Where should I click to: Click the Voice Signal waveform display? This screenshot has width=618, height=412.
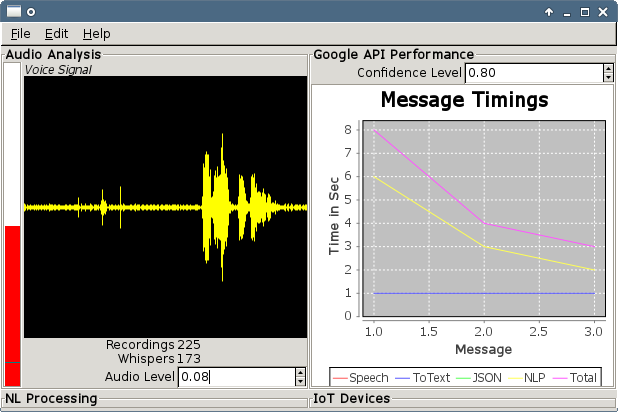coord(166,207)
